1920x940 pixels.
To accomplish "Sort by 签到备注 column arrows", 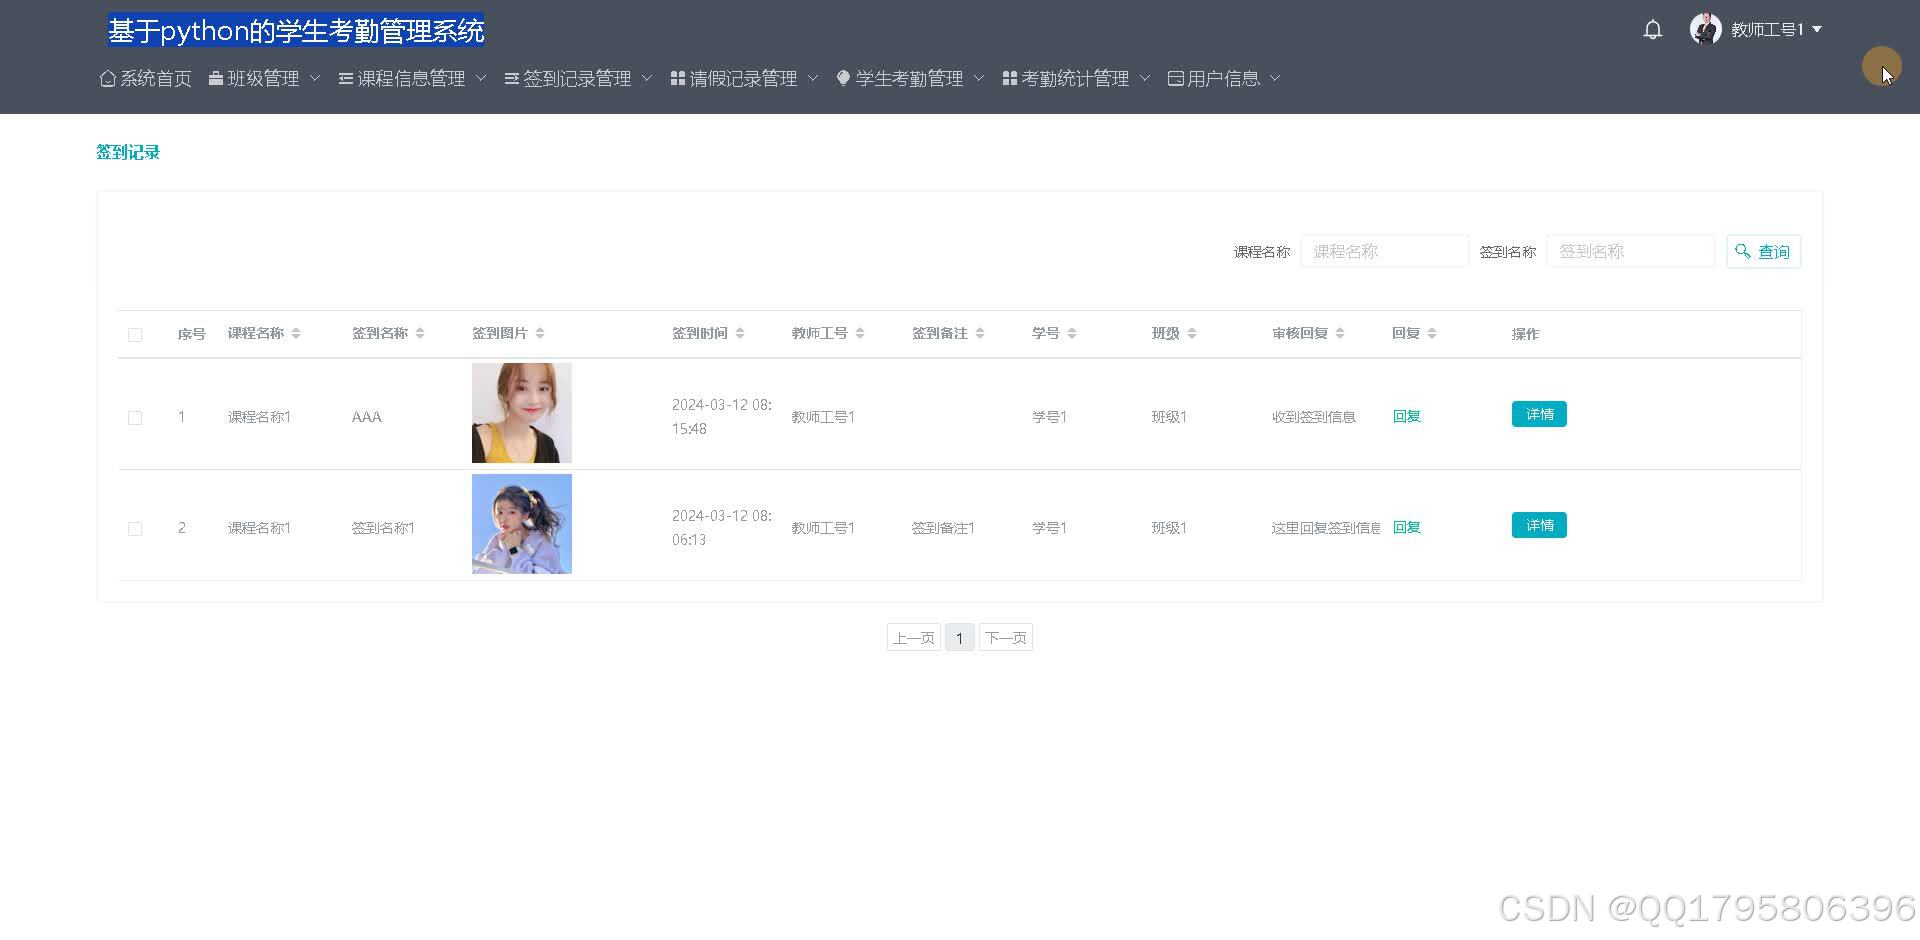I will (x=980, y=334).
